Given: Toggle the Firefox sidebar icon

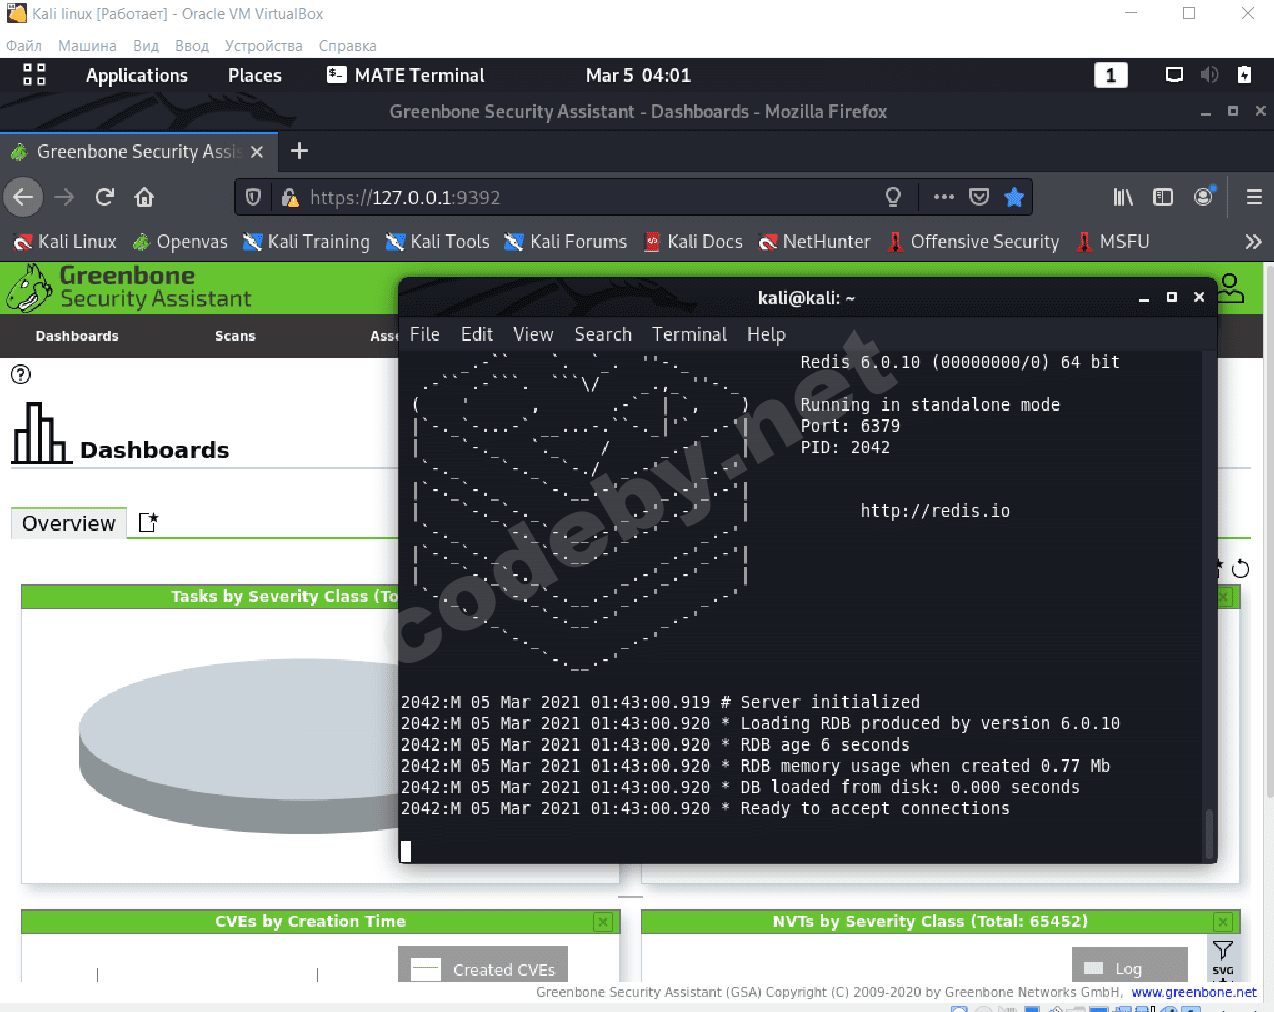Looking at the screenshot, I should click(x=1163, y=197).
